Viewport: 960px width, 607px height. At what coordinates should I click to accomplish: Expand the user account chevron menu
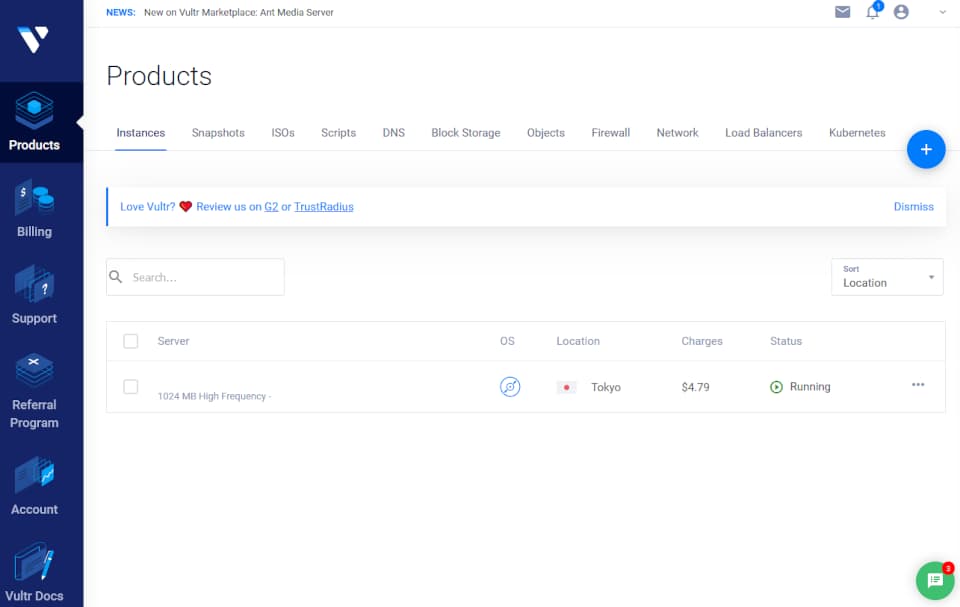[x=942, y=12]
